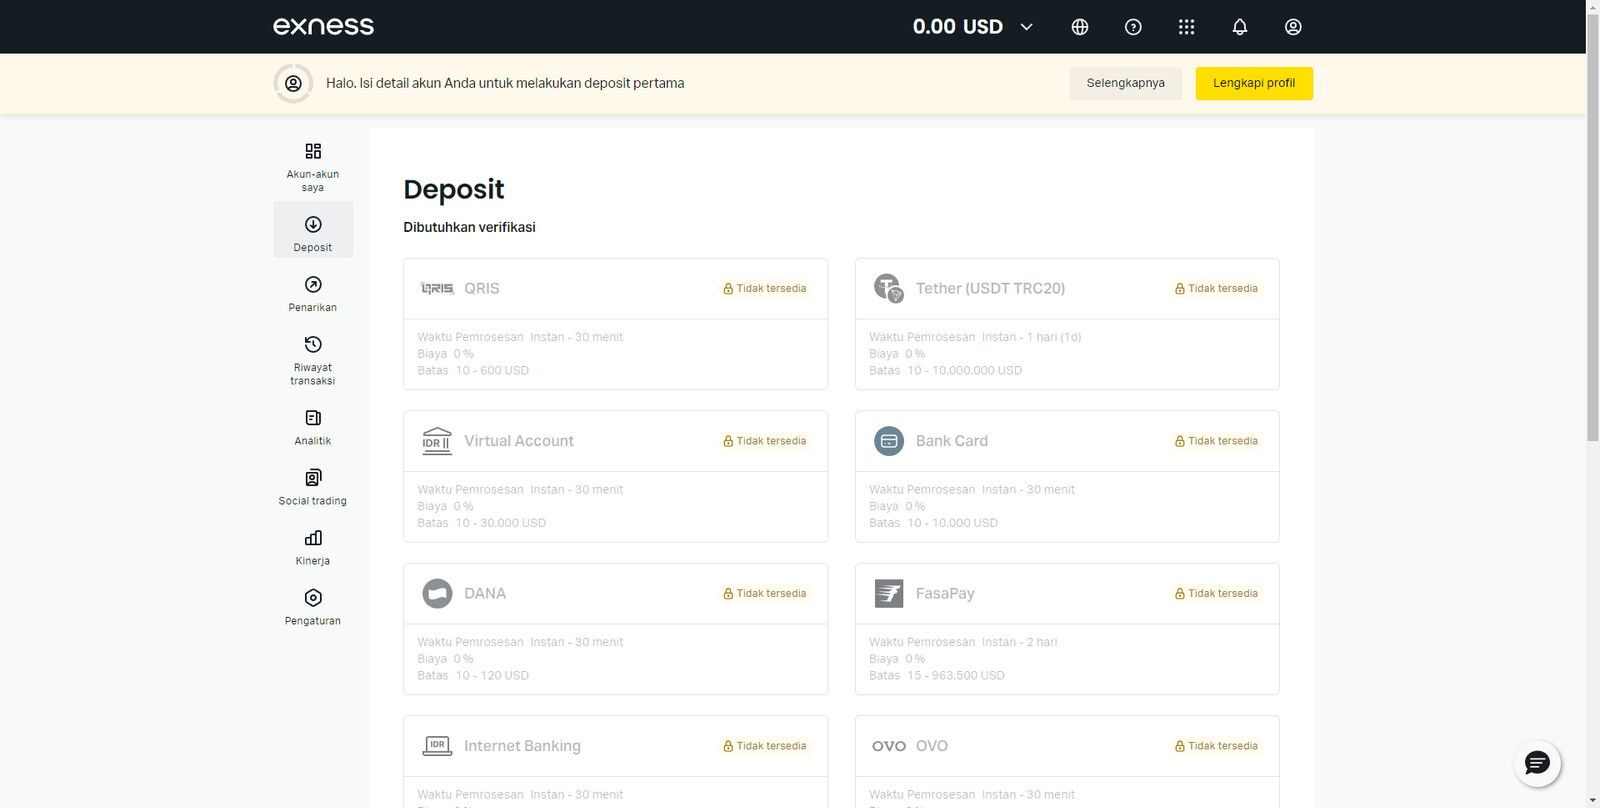Open Riwayat transaksi history icon
This screenshot has width=1600, height=808.
(x=313, y=359)
